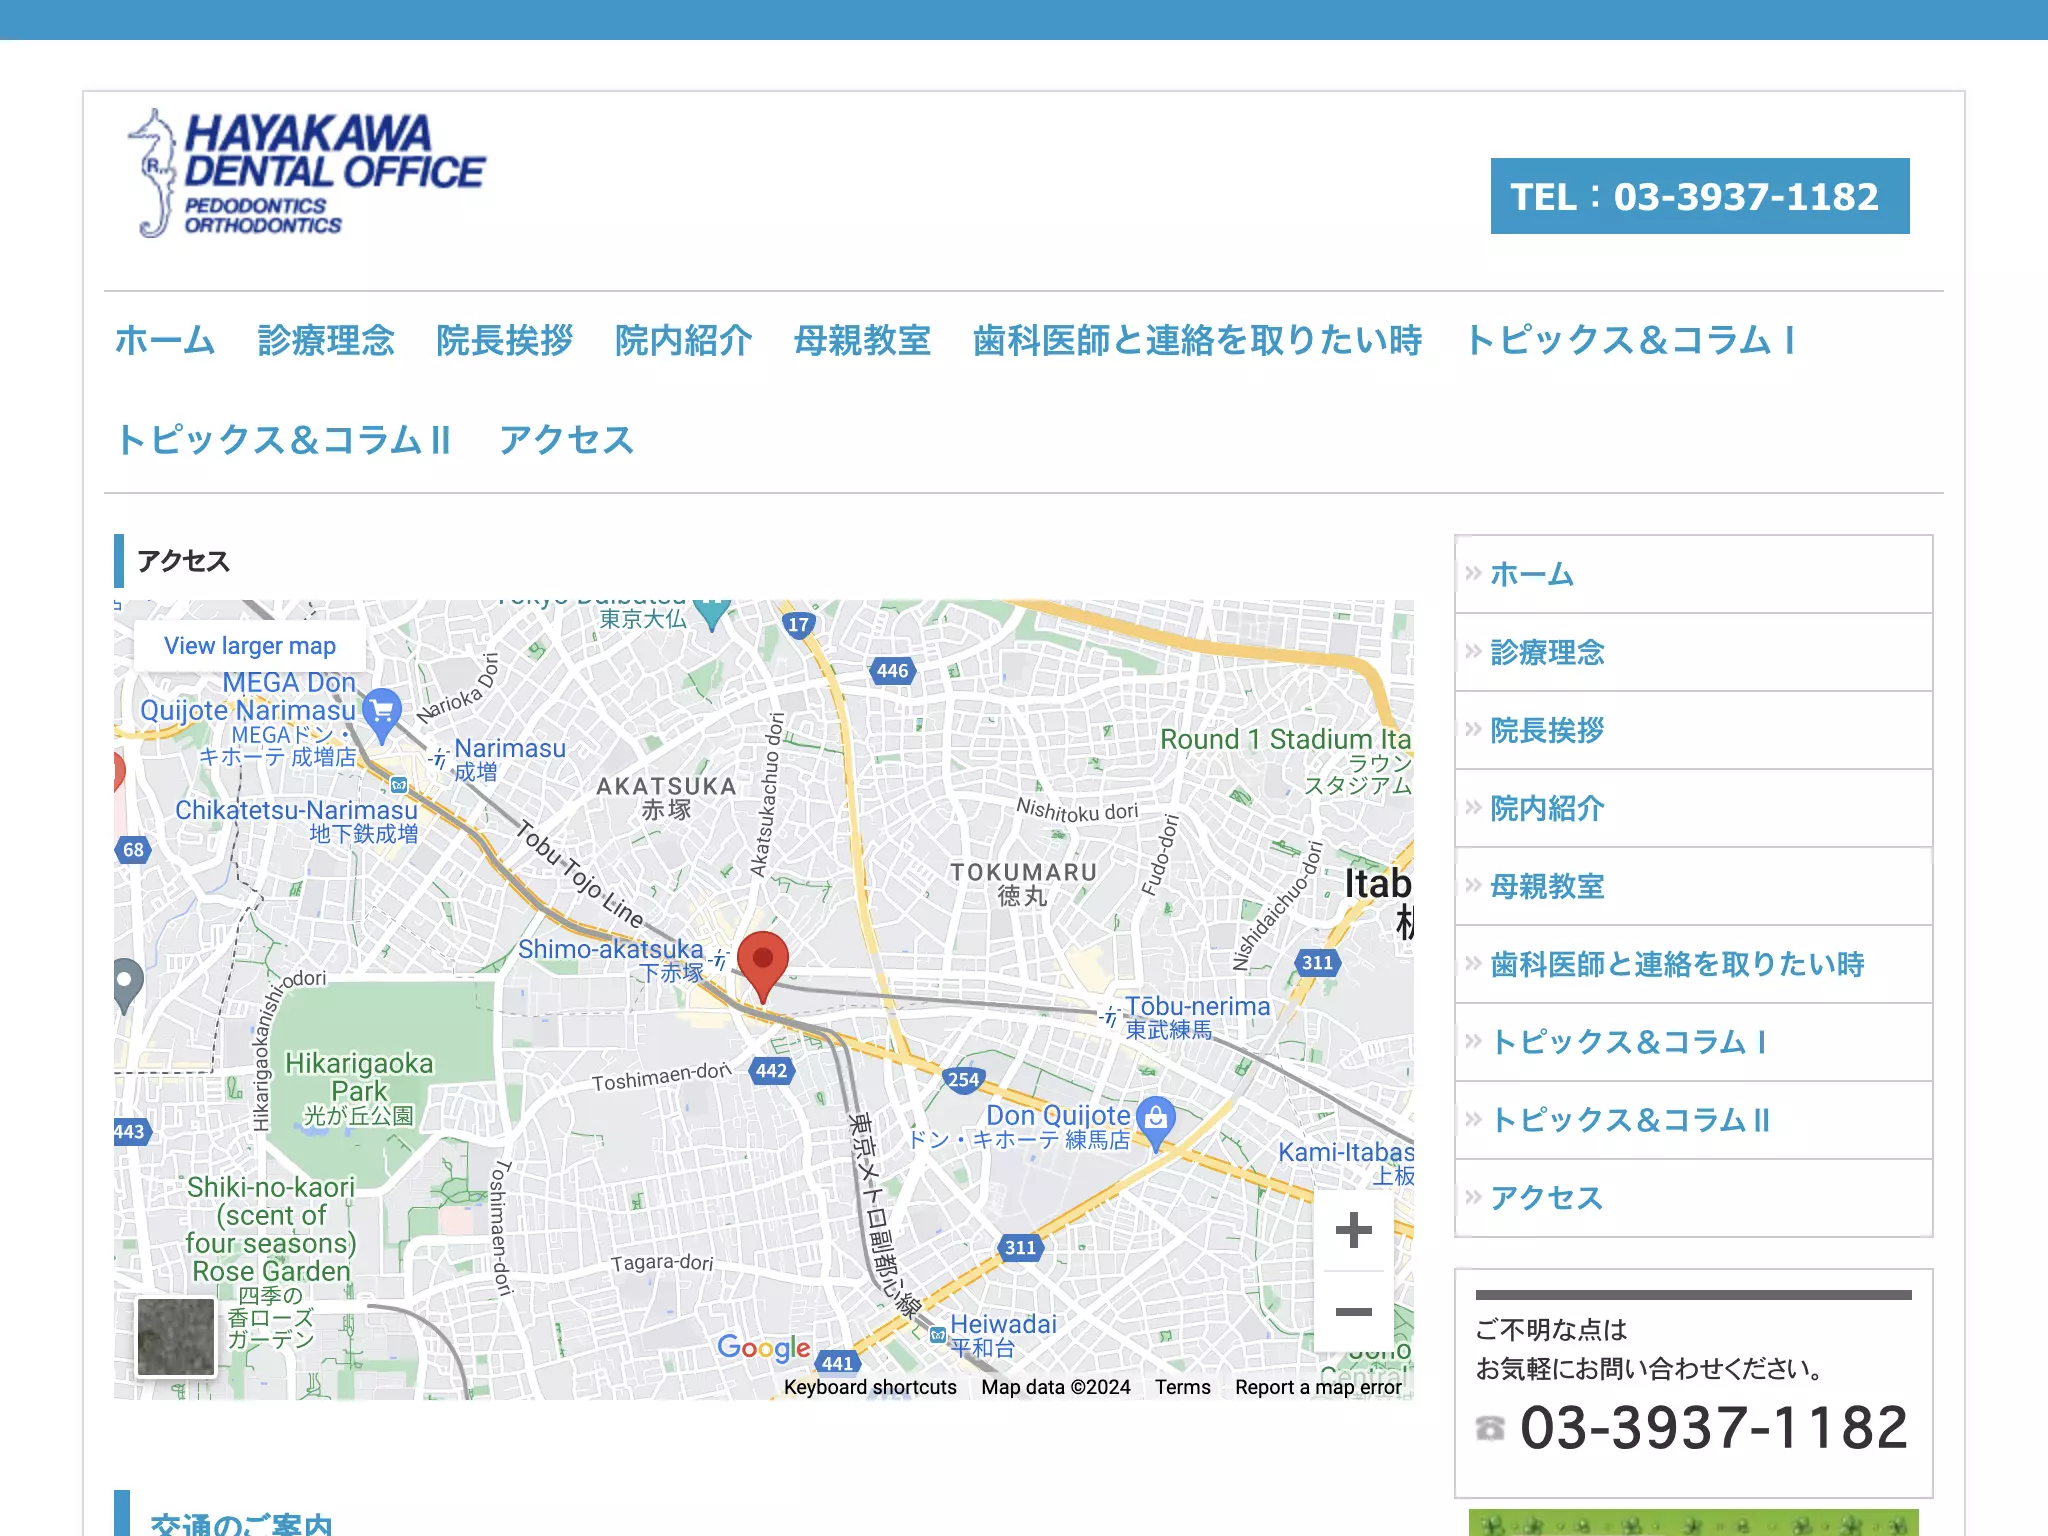Open 診療理念 in top navigation
2048x1536 pixels.
[x=326, y=340]
